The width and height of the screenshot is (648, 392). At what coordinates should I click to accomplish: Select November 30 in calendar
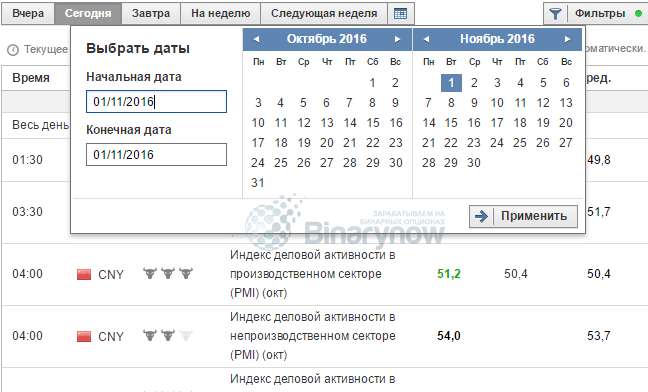[474, 162]
